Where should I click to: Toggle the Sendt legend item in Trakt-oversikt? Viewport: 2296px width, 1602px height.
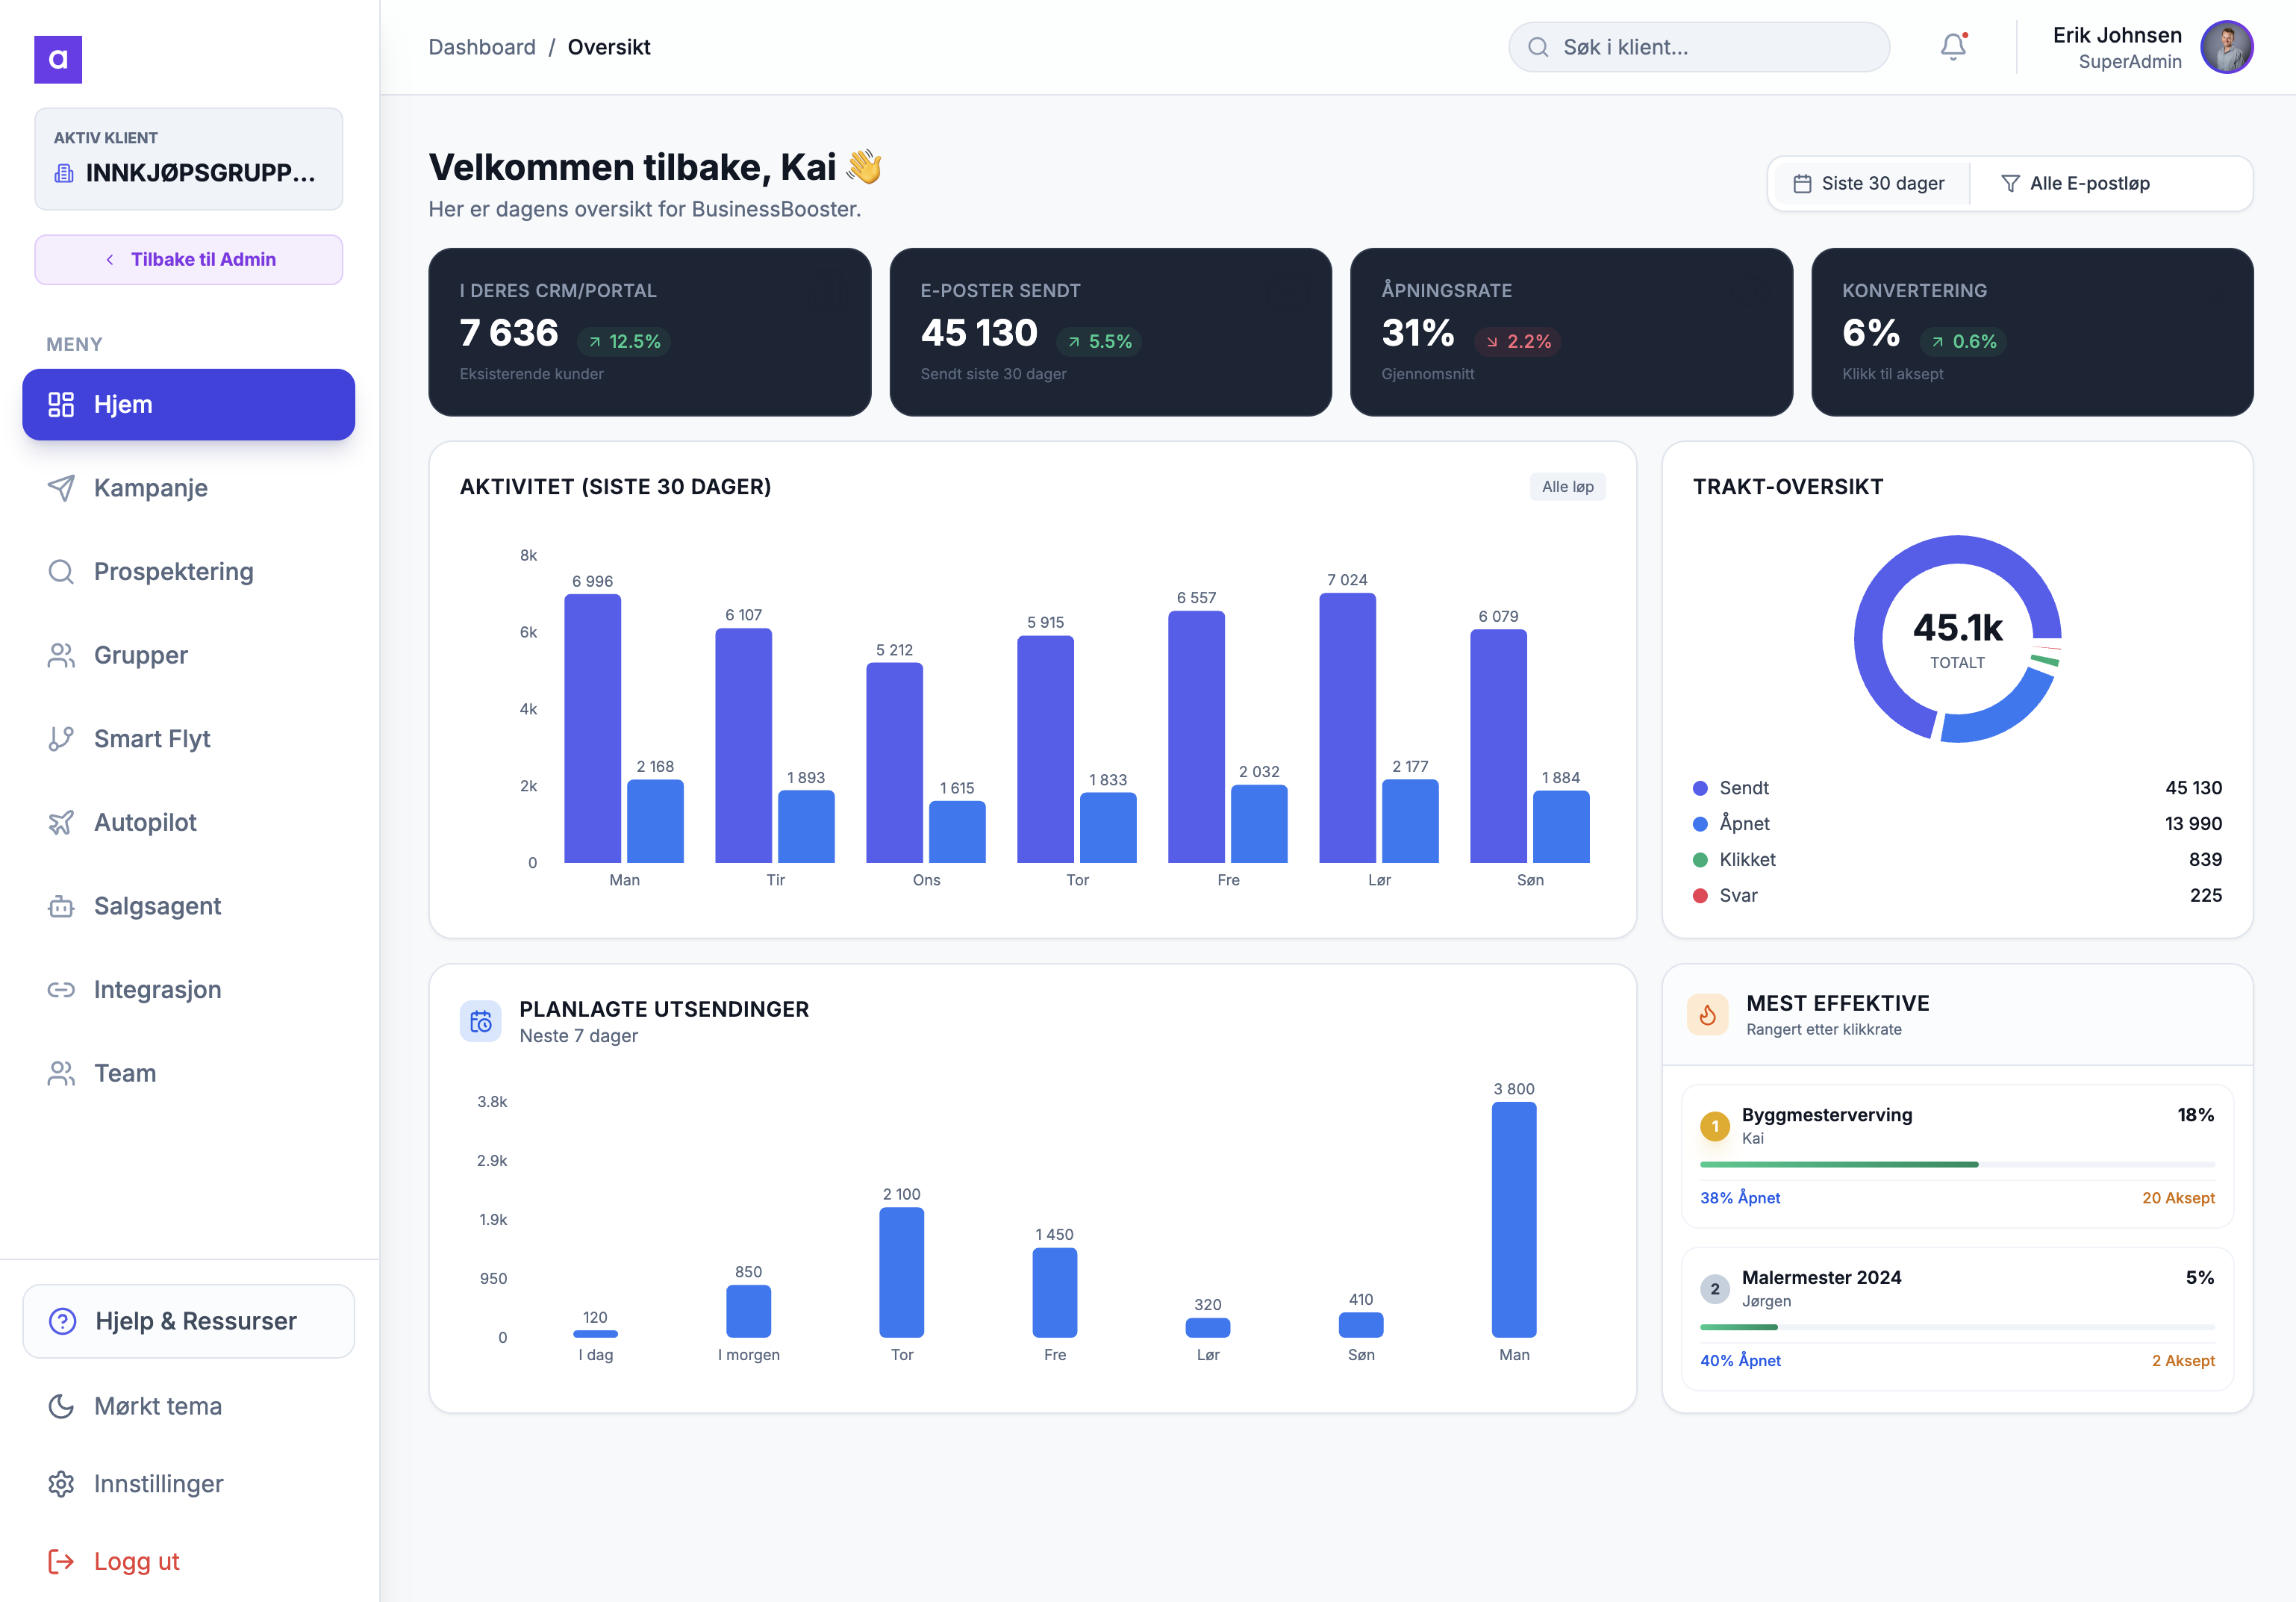[1743, 788]
